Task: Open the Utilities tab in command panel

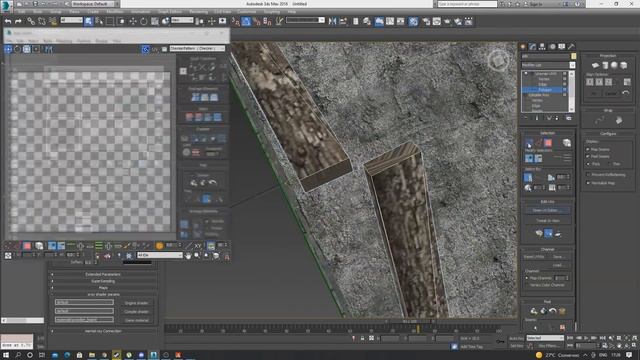Action: (x=571, y=47)
